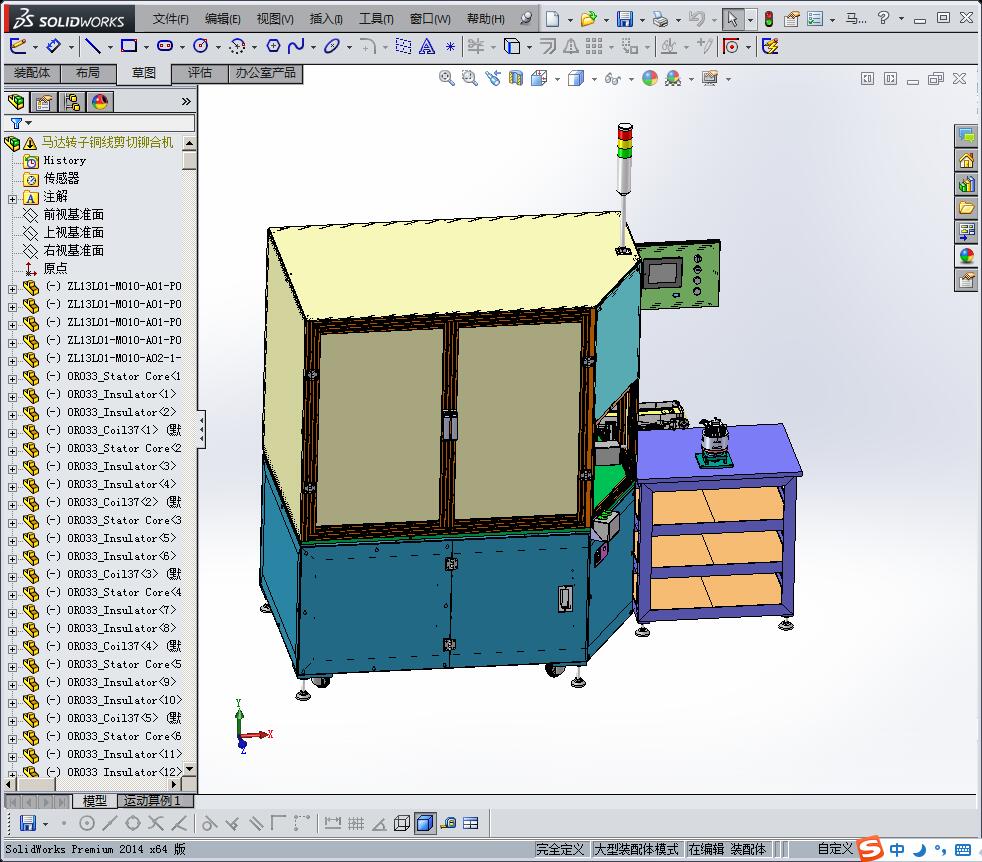Viewport: 982px width, 862px height.
Task: Click the Smart Dimension sketch tool
Action: click(54, 46)
